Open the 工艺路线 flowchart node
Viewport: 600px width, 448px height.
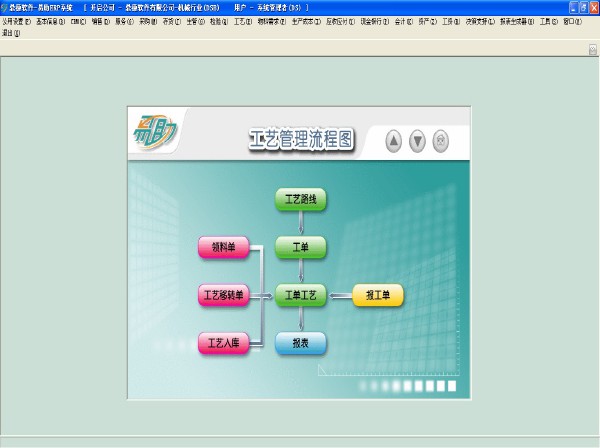coord(301,199)
